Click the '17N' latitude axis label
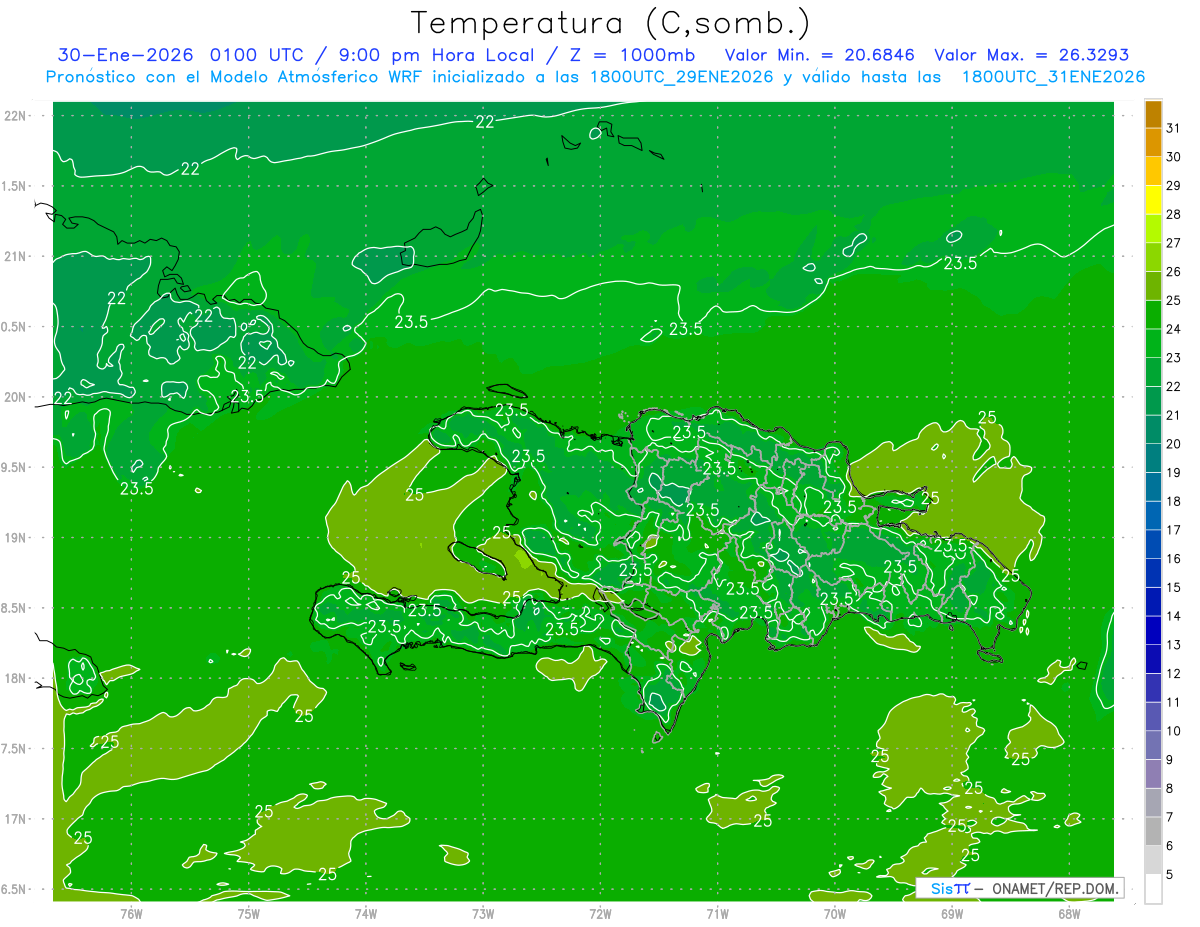Image resolution: width=1200 pixels, height=927 pixels. tap(14, 819)
